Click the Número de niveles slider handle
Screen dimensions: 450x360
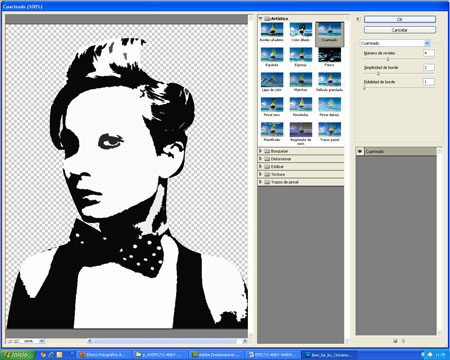point(388,59)
